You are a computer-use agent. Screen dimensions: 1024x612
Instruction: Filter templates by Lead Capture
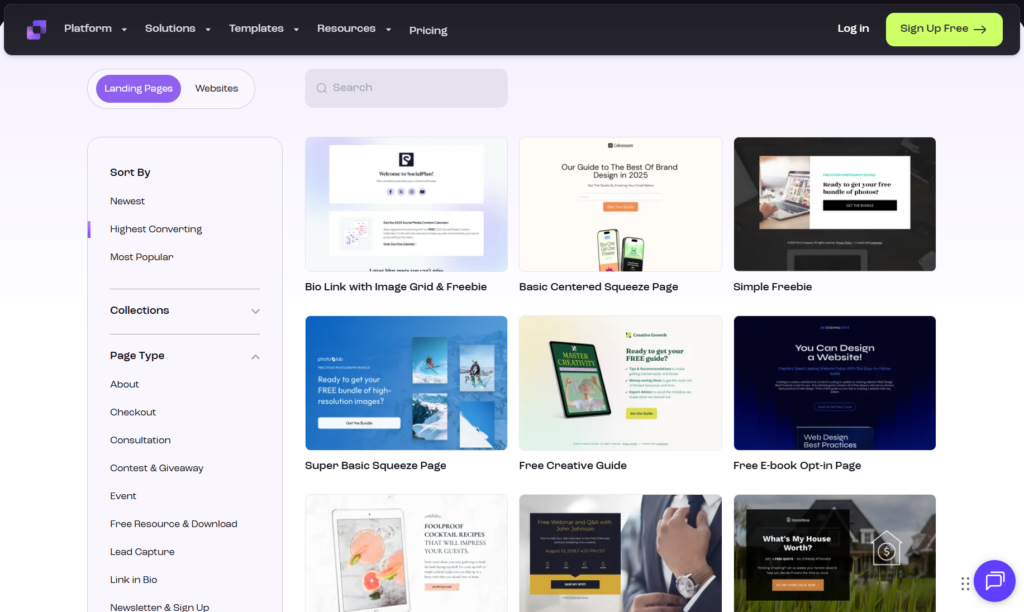point(142,551)
